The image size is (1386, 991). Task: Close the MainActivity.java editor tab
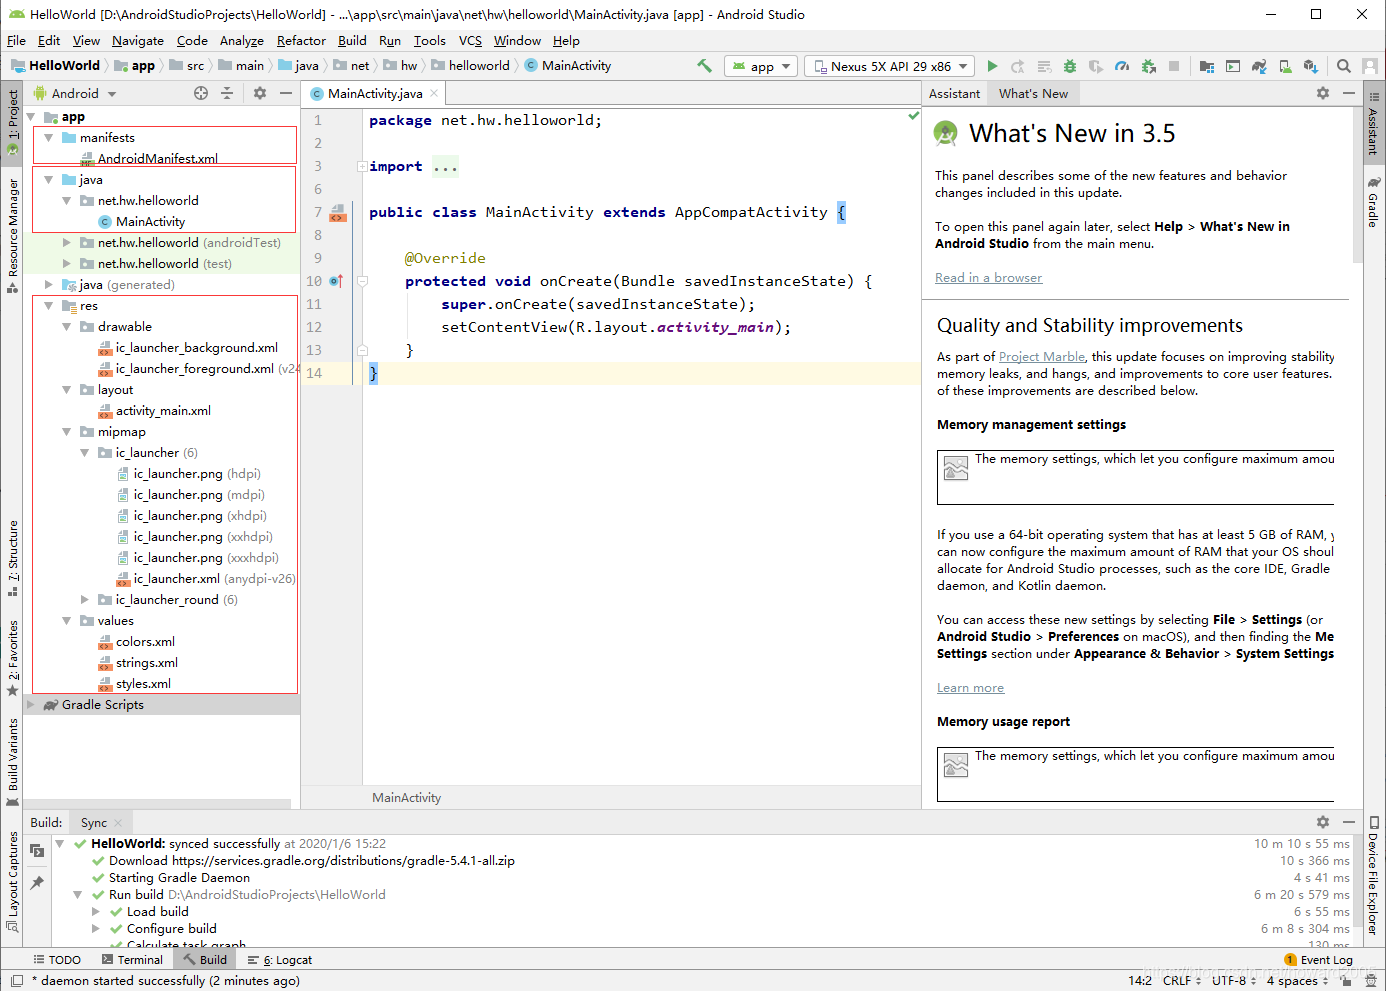(434, 93)
